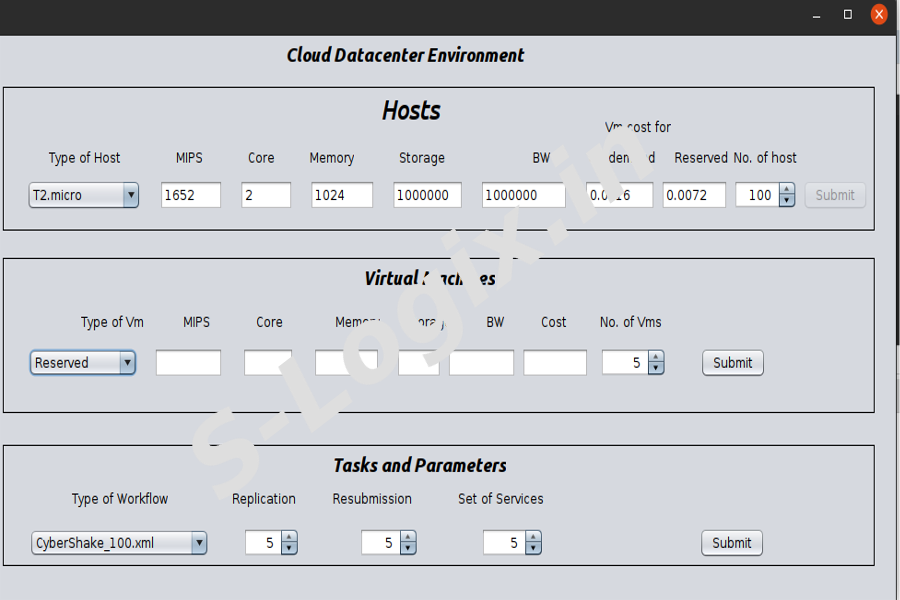Decrement the Resubmission spinner
This screenshot has width=900, height=600.
pyautogui.click(x=407, y=549)
